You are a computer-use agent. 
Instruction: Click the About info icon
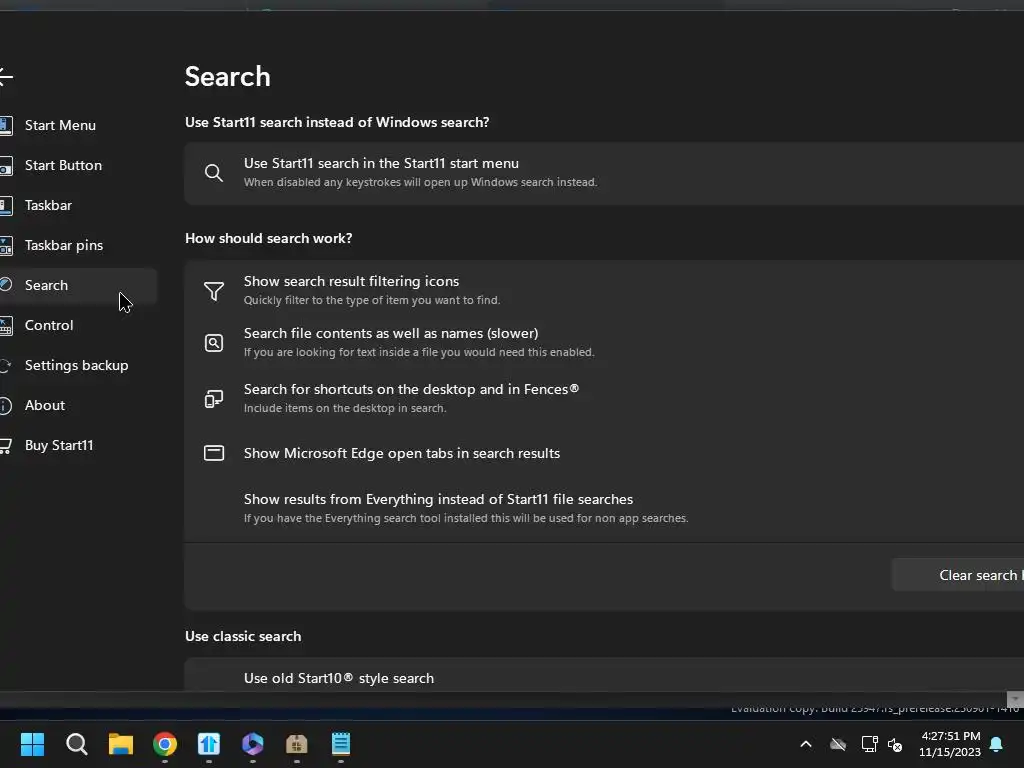coord(5,406)
